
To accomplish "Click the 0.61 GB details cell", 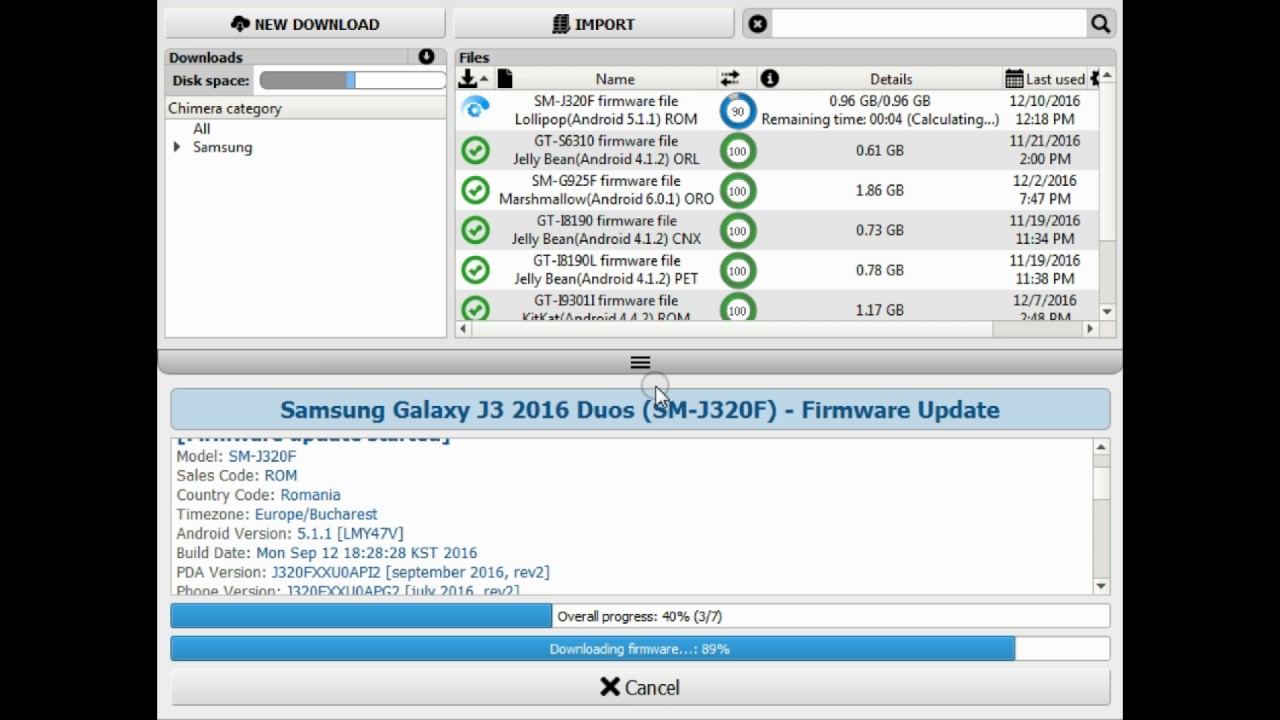I will 880,150.
